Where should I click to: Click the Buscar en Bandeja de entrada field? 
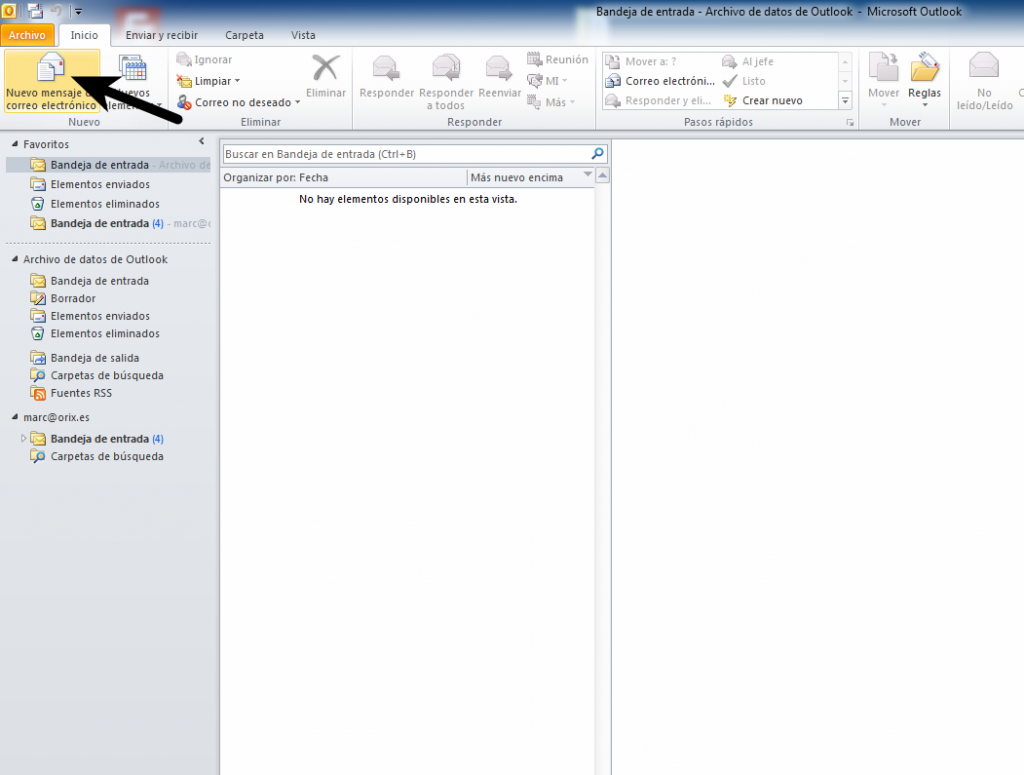(x=406, y=154)
